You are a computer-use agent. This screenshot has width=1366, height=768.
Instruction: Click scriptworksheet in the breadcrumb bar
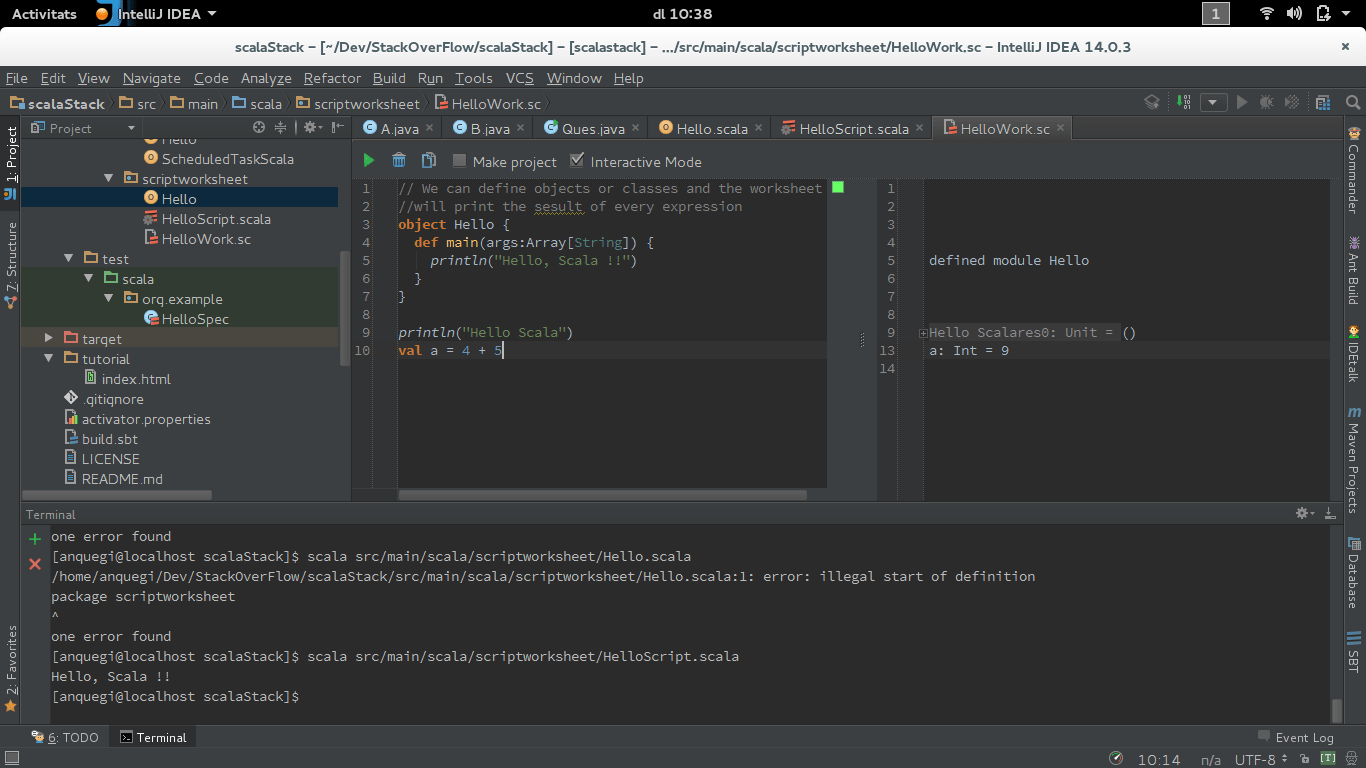pos(367,103)
